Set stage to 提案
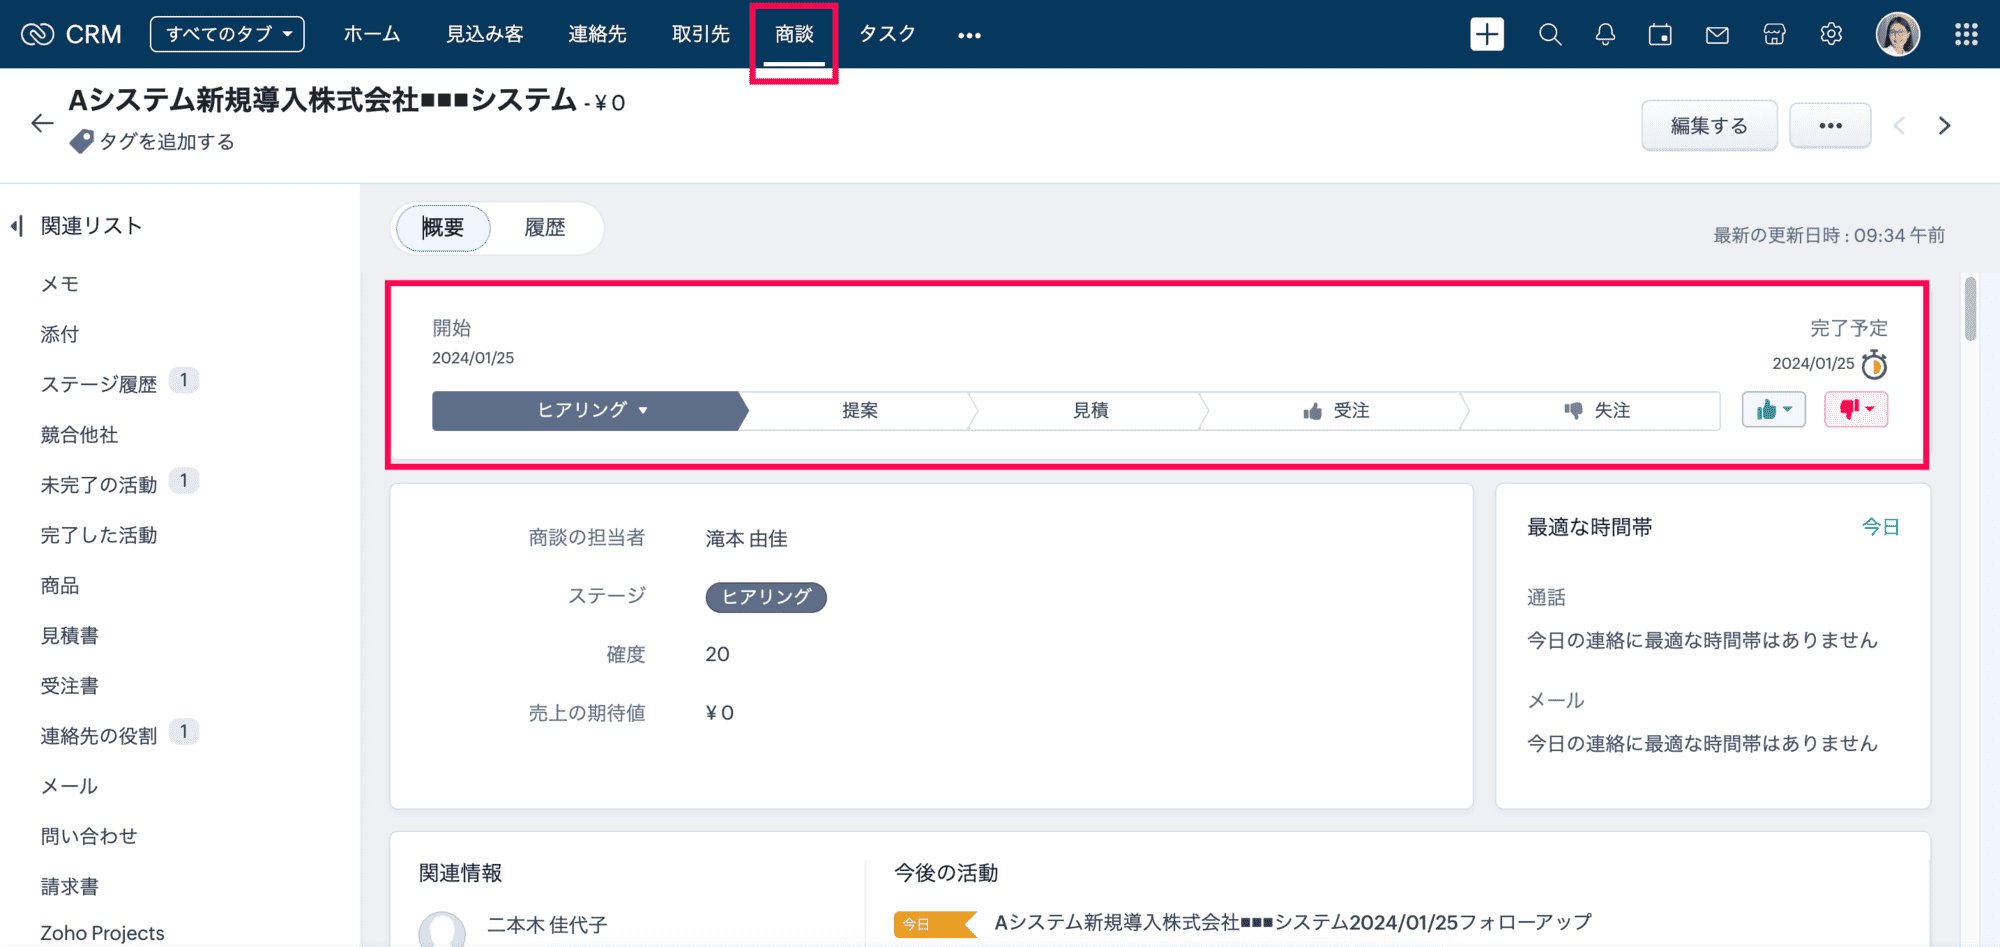The width and height of the screenshot is (2000, 947). tap(860, 410)
